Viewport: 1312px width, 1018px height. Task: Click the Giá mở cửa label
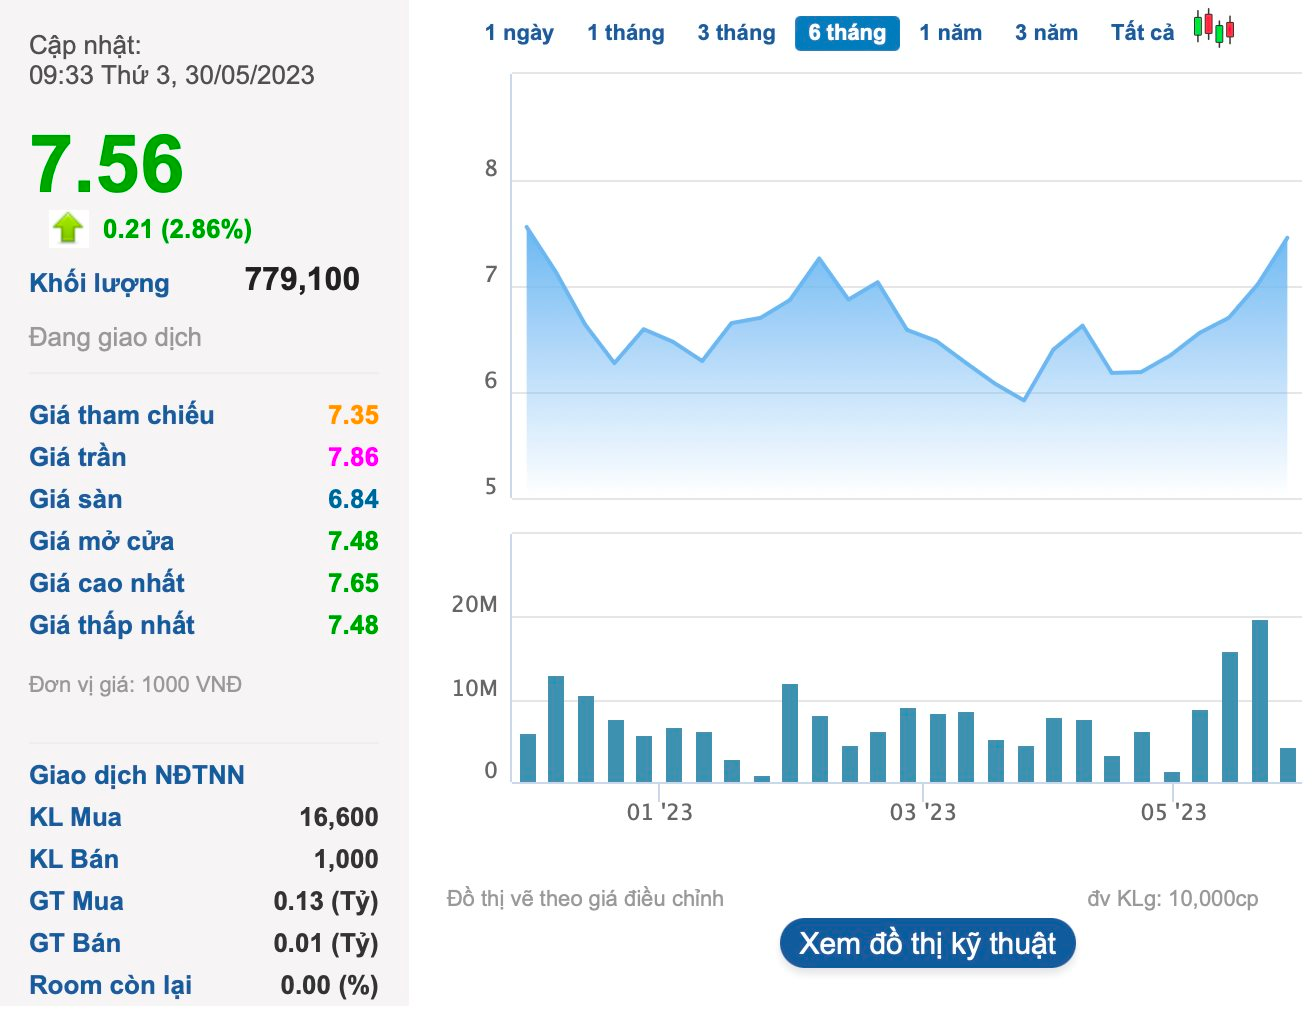pos(102,541)
